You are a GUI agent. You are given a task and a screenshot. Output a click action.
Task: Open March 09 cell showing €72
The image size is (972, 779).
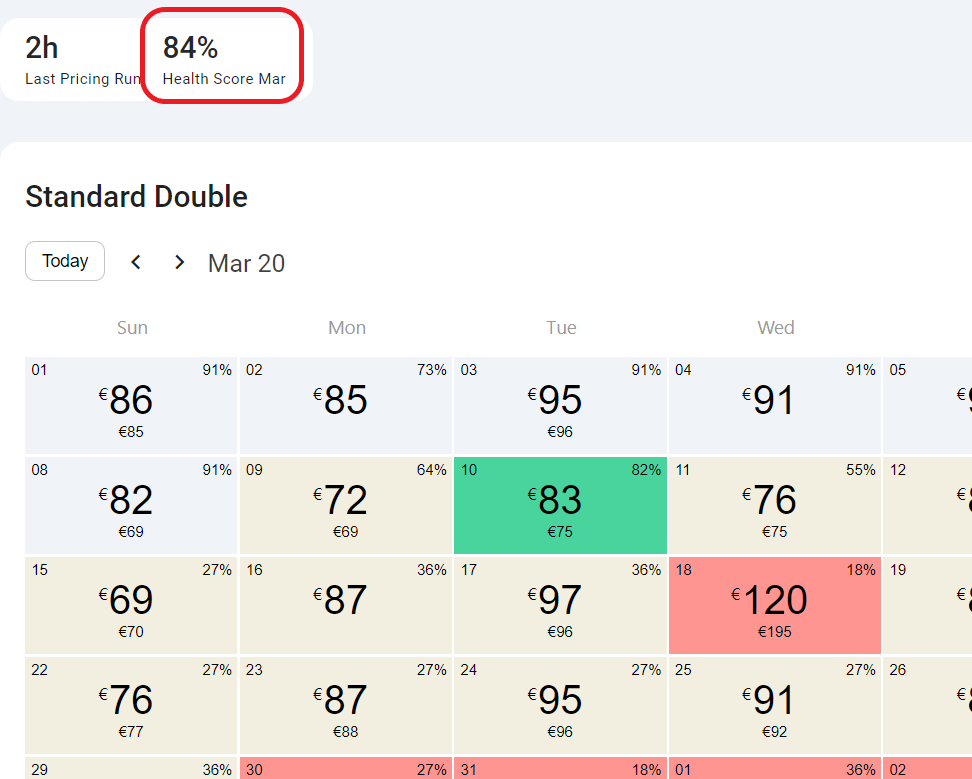[346, 506]
